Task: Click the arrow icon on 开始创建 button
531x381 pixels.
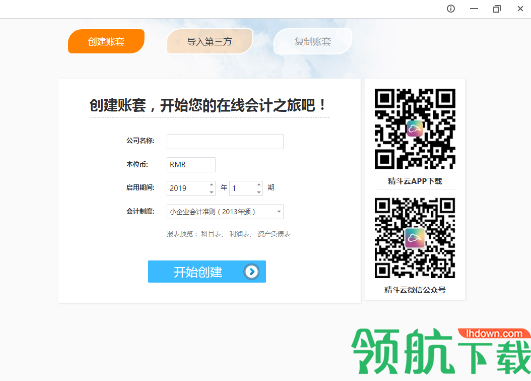Action: click(x=251, y=271)
